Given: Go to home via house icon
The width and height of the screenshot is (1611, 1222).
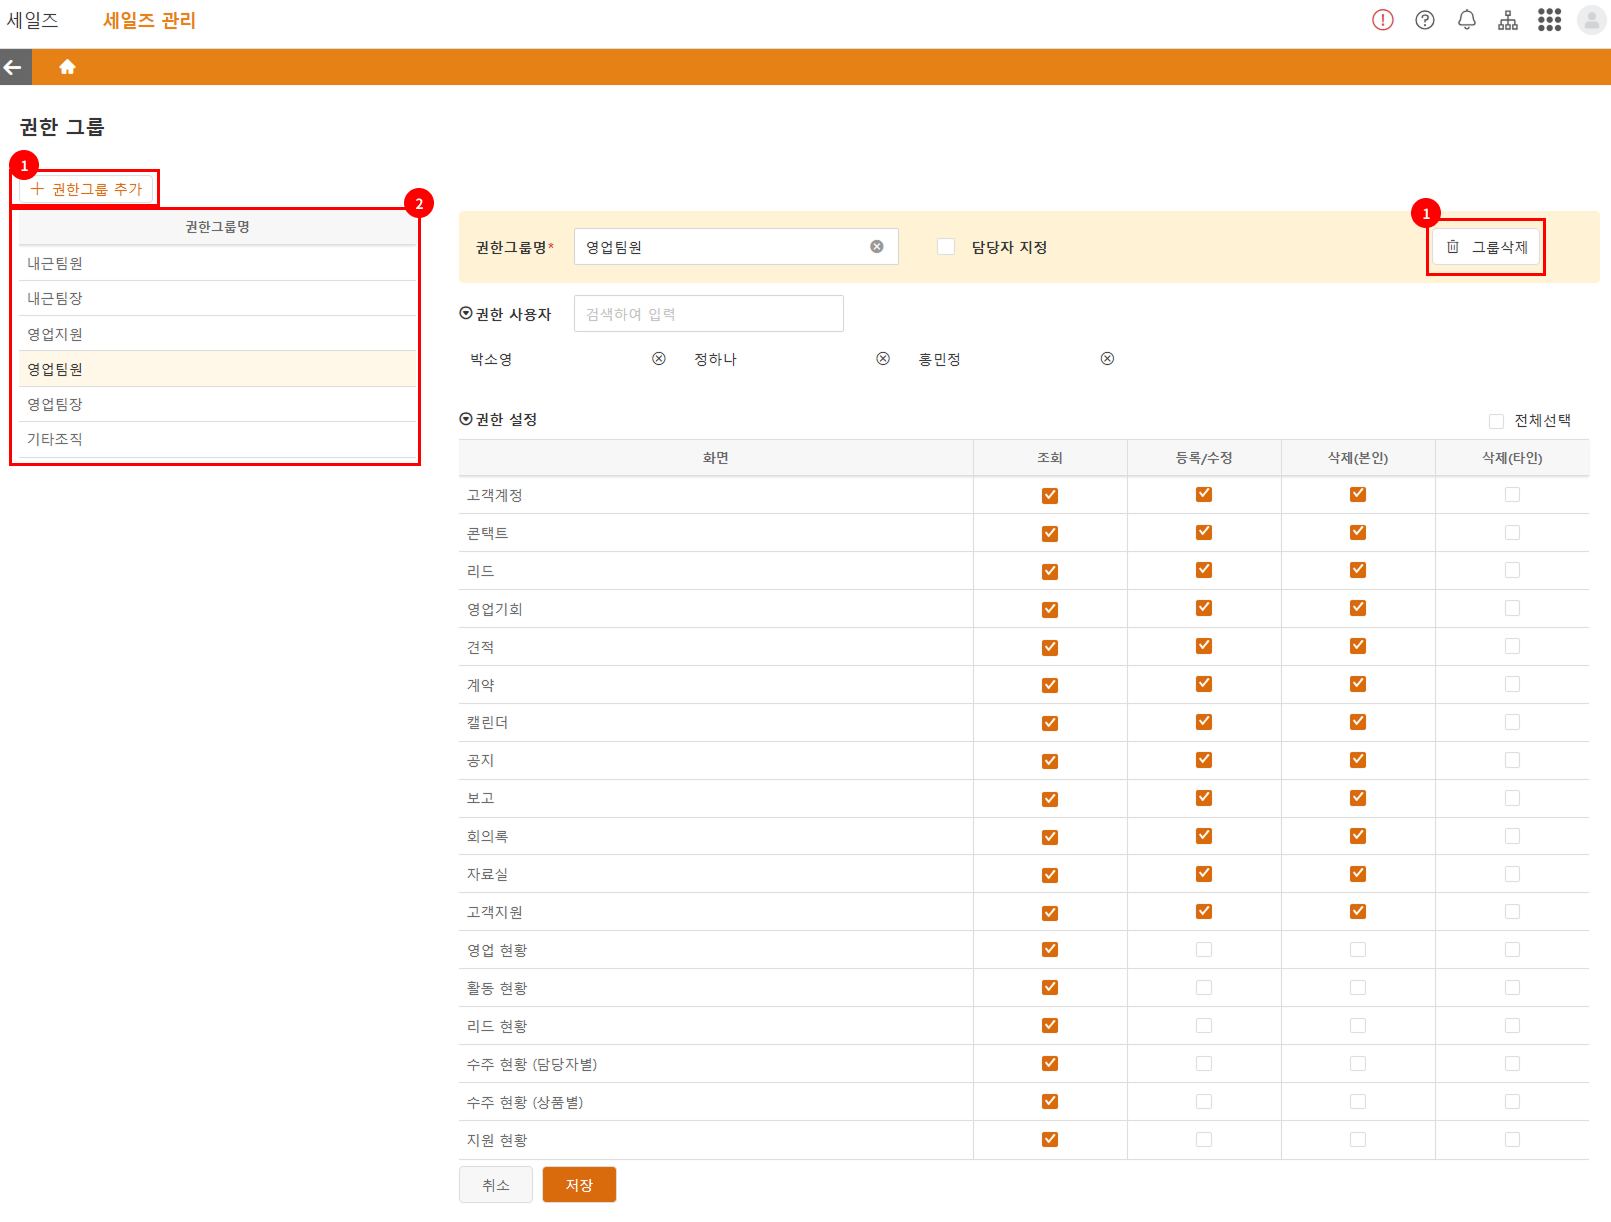Looking at the screenshot, I should 67,67.
